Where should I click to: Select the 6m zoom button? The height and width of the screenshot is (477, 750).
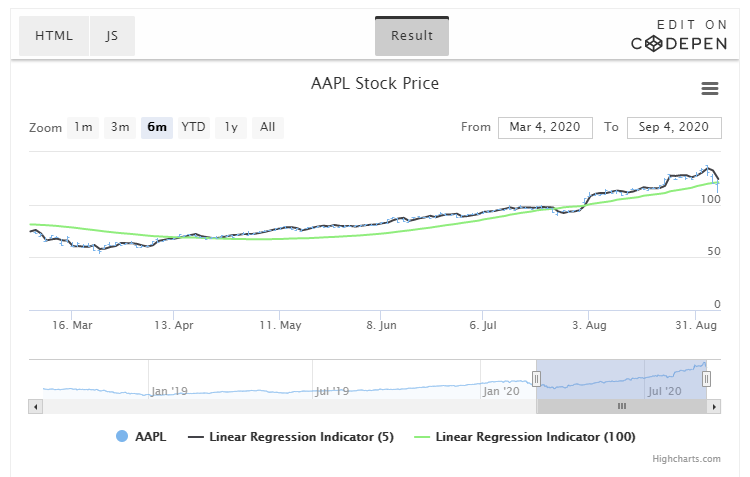pyautogui.click(x=157, y=127)
